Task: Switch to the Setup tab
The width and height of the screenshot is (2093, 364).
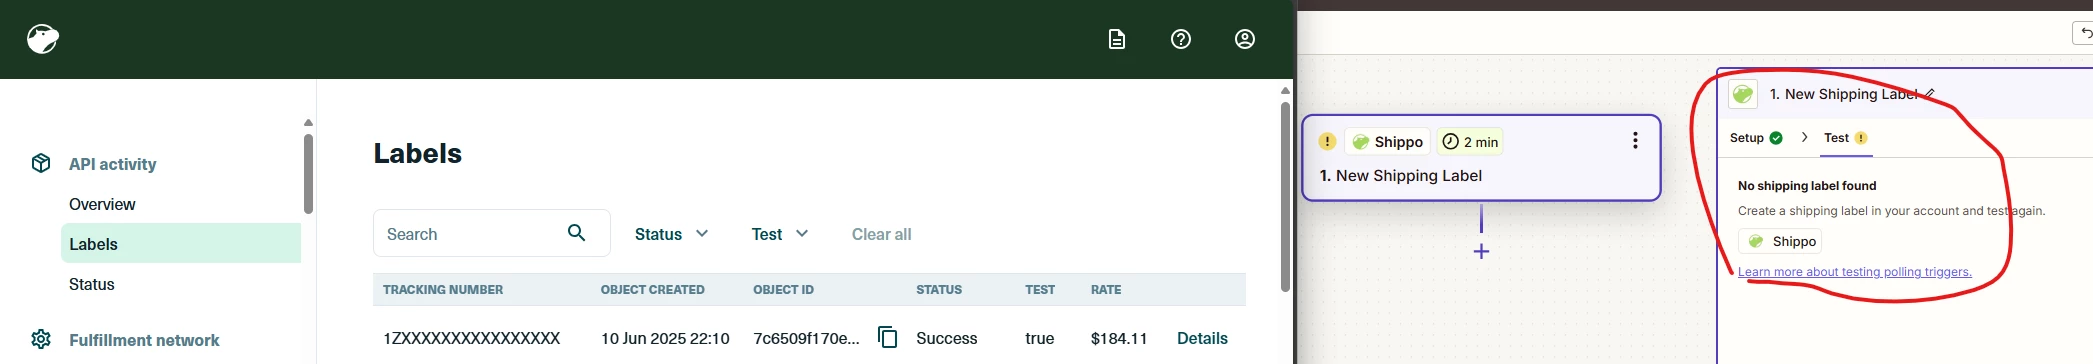Action: [1756, 138]
